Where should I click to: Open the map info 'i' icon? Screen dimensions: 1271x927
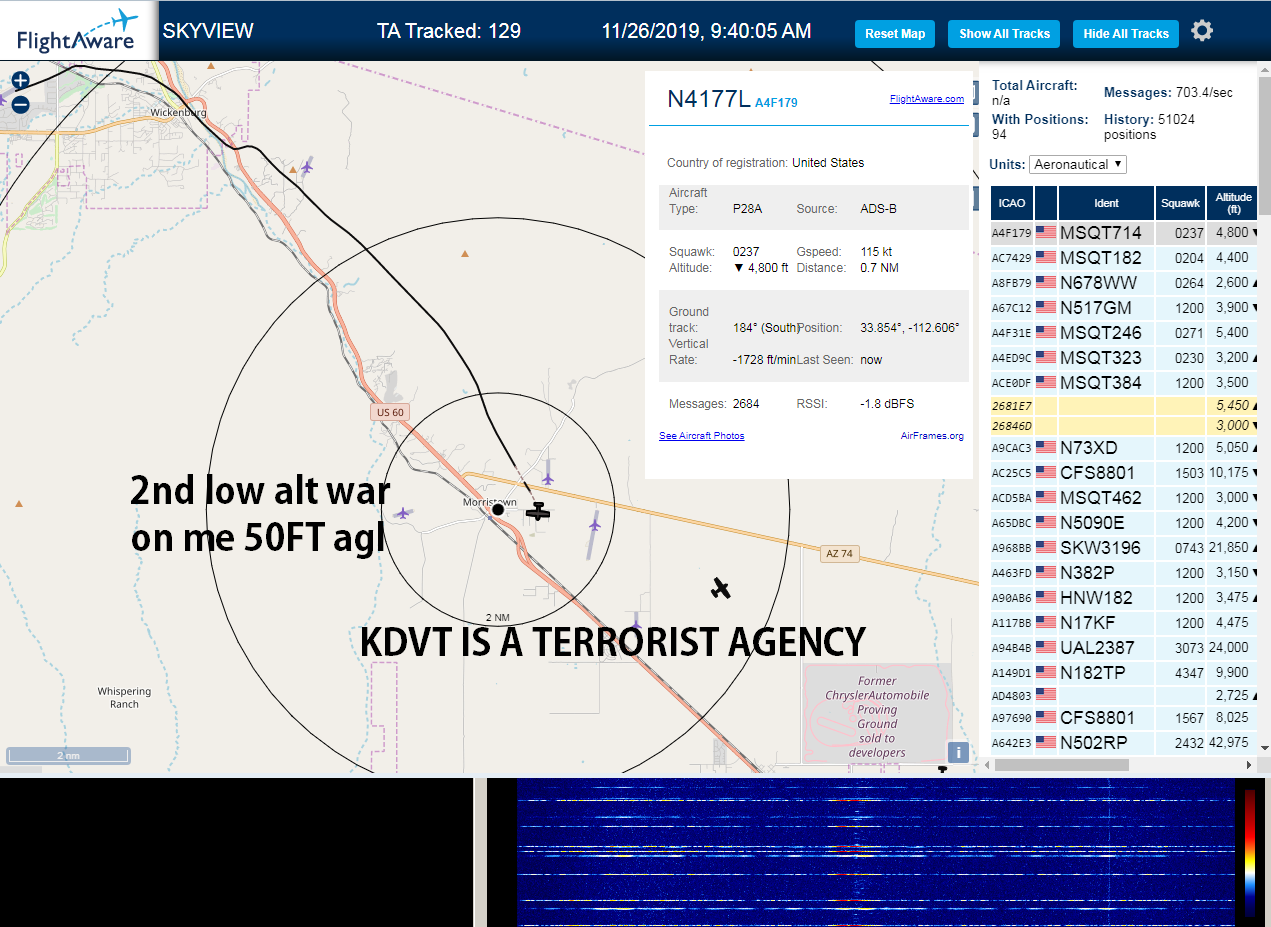[957, 753]
